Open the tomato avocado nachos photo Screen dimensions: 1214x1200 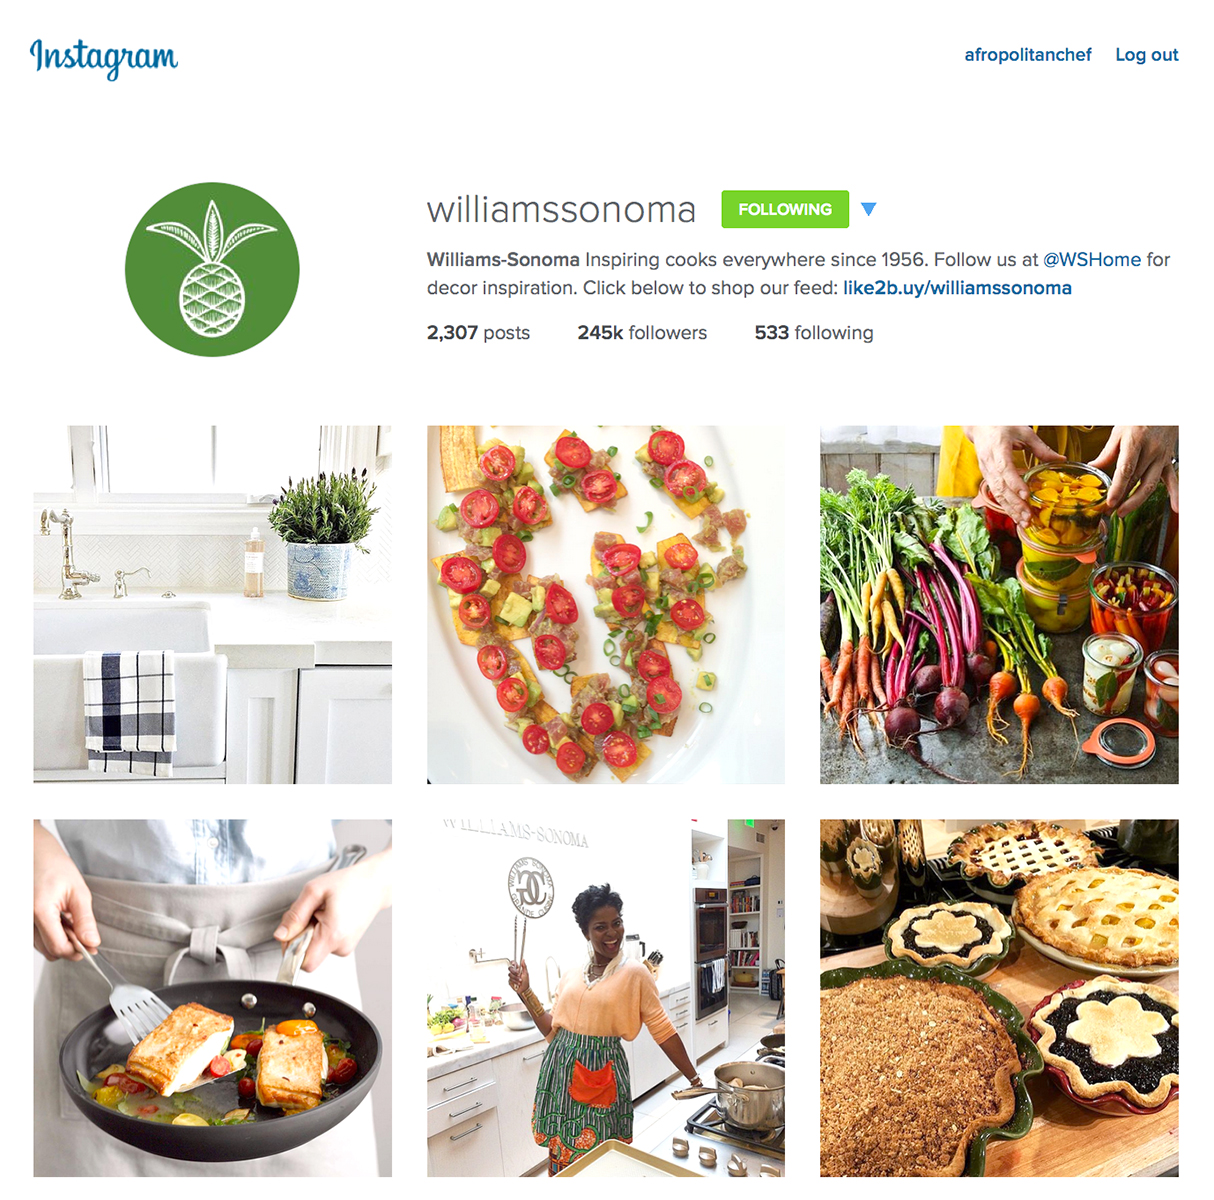click(606, 604)
